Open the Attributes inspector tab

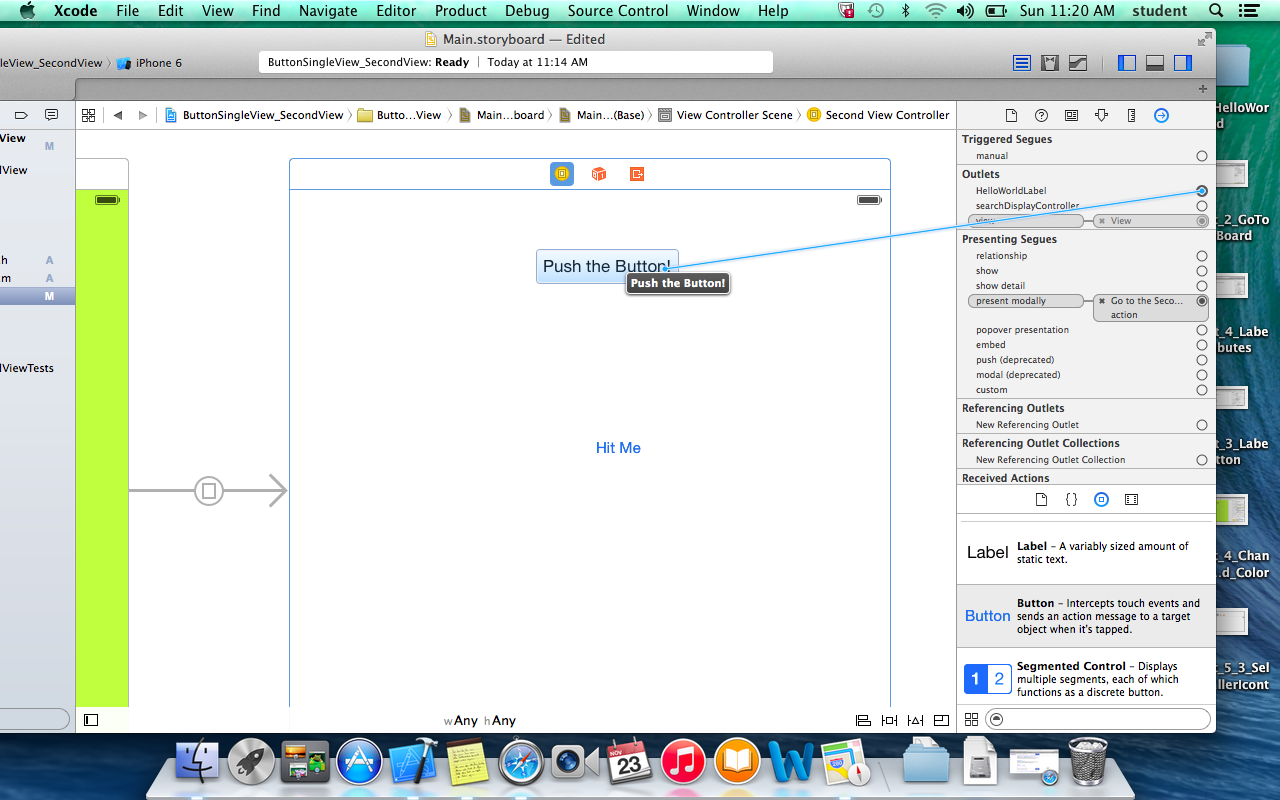pos(1101,115)
